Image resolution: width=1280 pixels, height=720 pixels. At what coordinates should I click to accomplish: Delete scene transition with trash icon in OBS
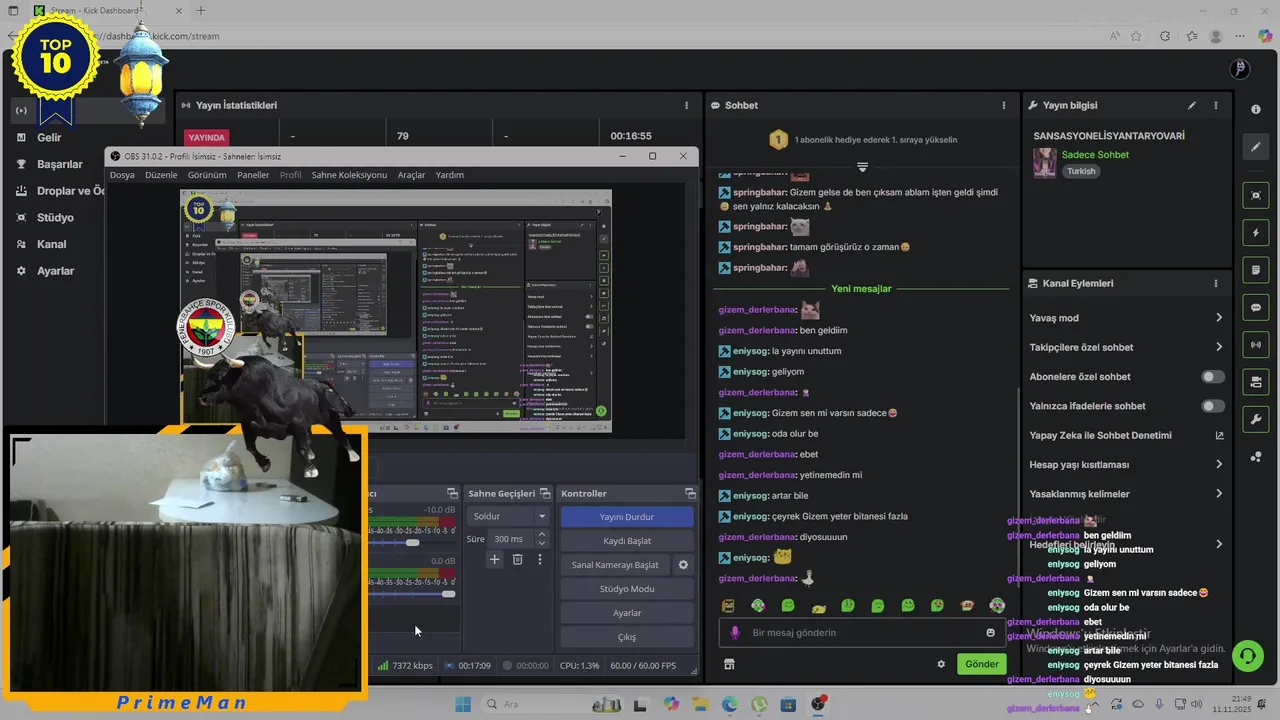tap(517, 560)
